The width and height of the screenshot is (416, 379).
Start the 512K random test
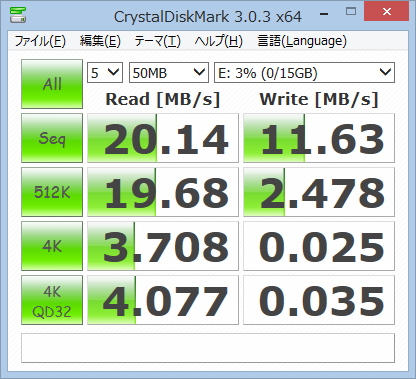point(52,192)
